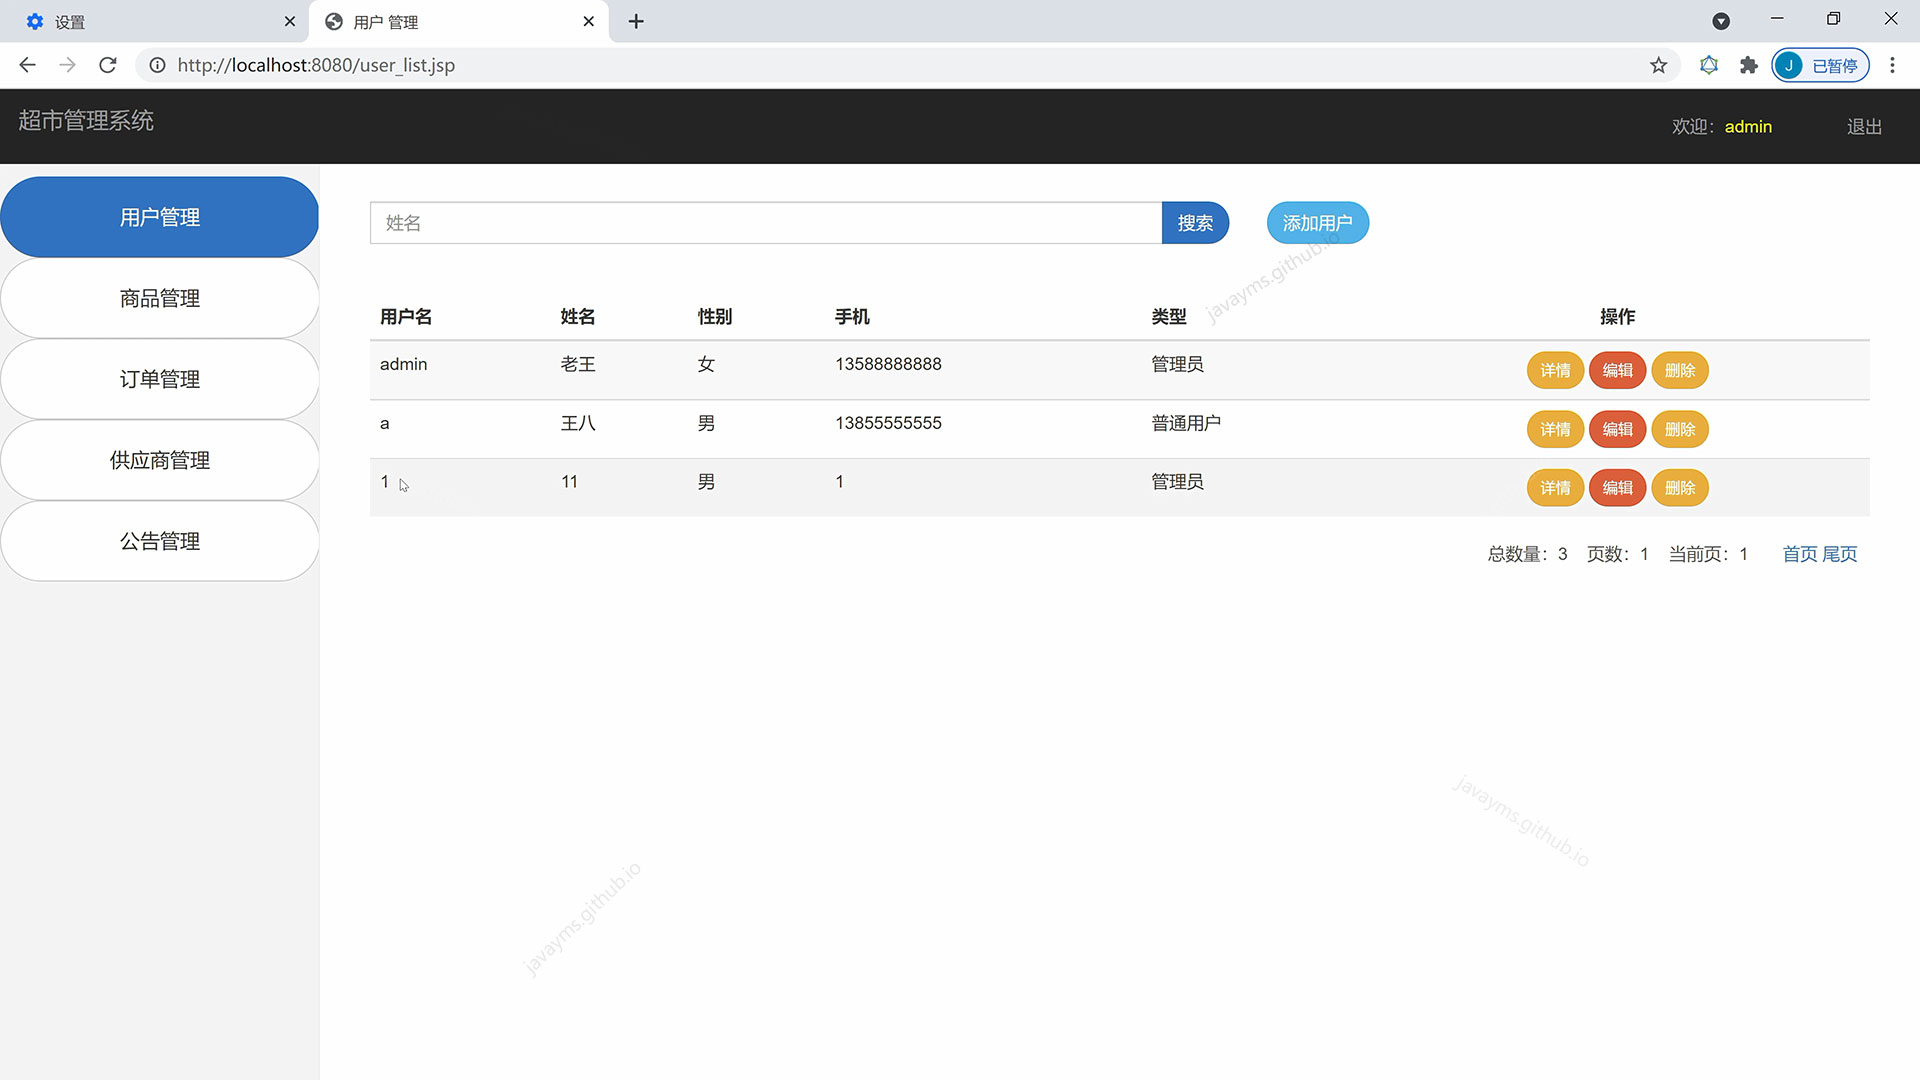Image resolution: width=1920 pixels, height=1080 pixels.
Task: Click the site info icon in address bar
Action: 157,65
